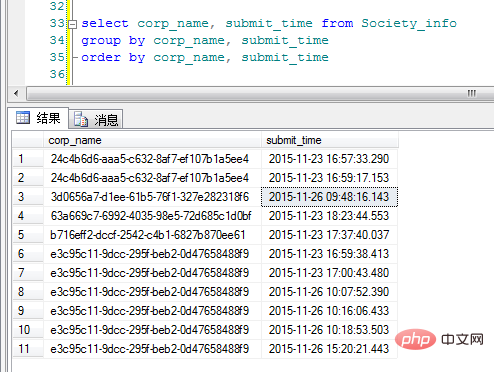Select row header number 5
Screen dimensions: 494x372
28,235
